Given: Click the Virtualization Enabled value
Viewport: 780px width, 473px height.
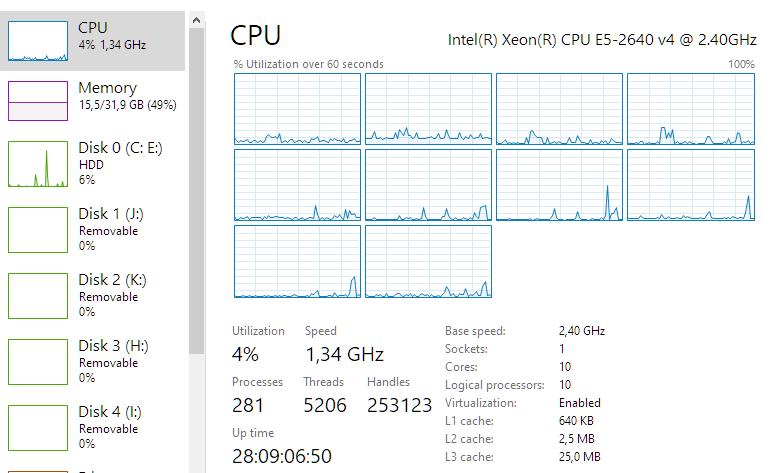Looking at the screenshot, I should point(580,402).
